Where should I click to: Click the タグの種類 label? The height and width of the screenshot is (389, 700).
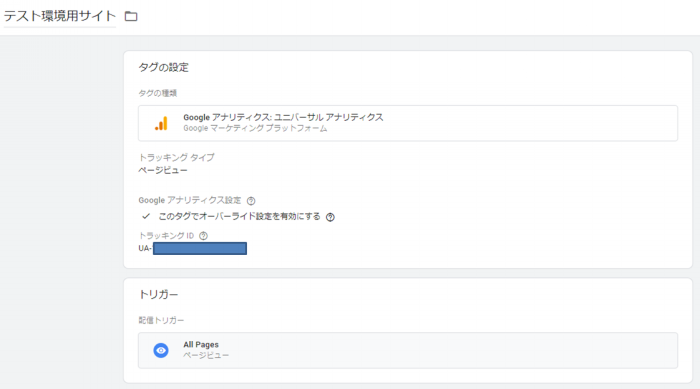pyautogui.click(x=158, y=93)
